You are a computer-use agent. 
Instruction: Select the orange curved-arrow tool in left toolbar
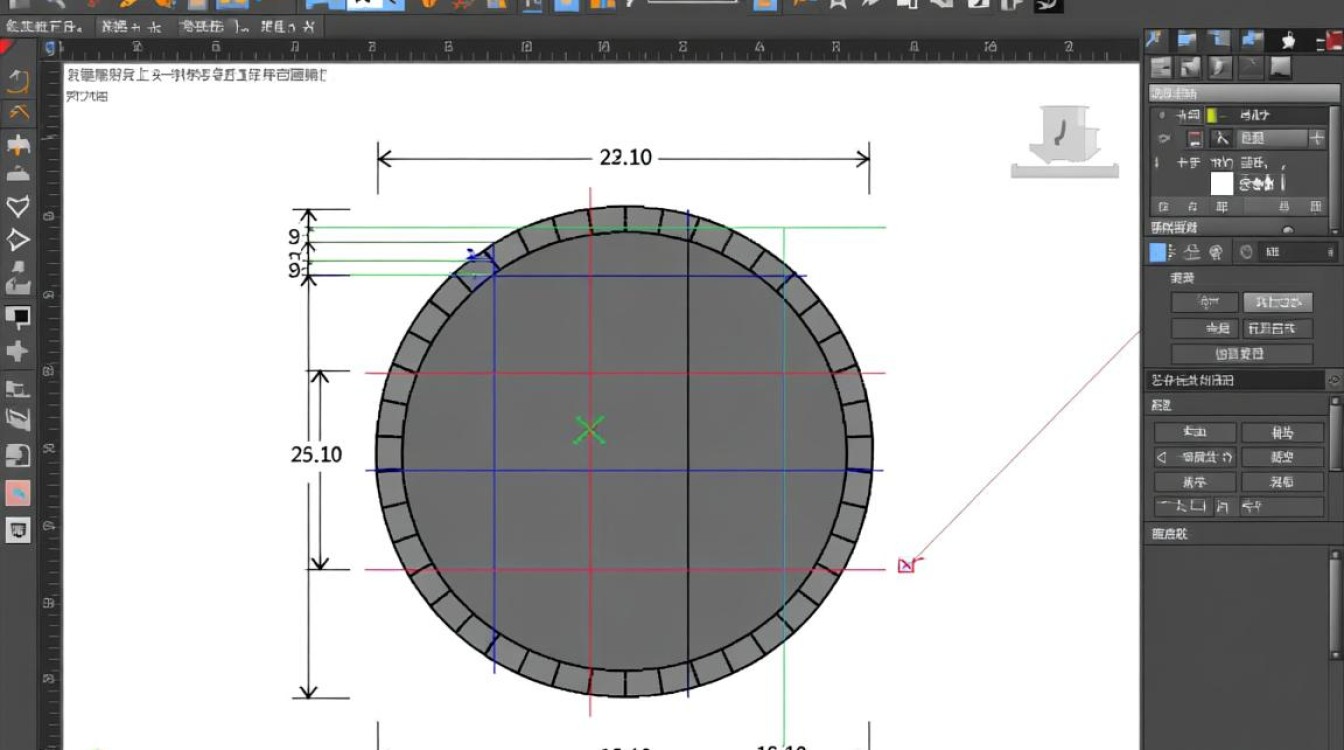coord(18,83)
